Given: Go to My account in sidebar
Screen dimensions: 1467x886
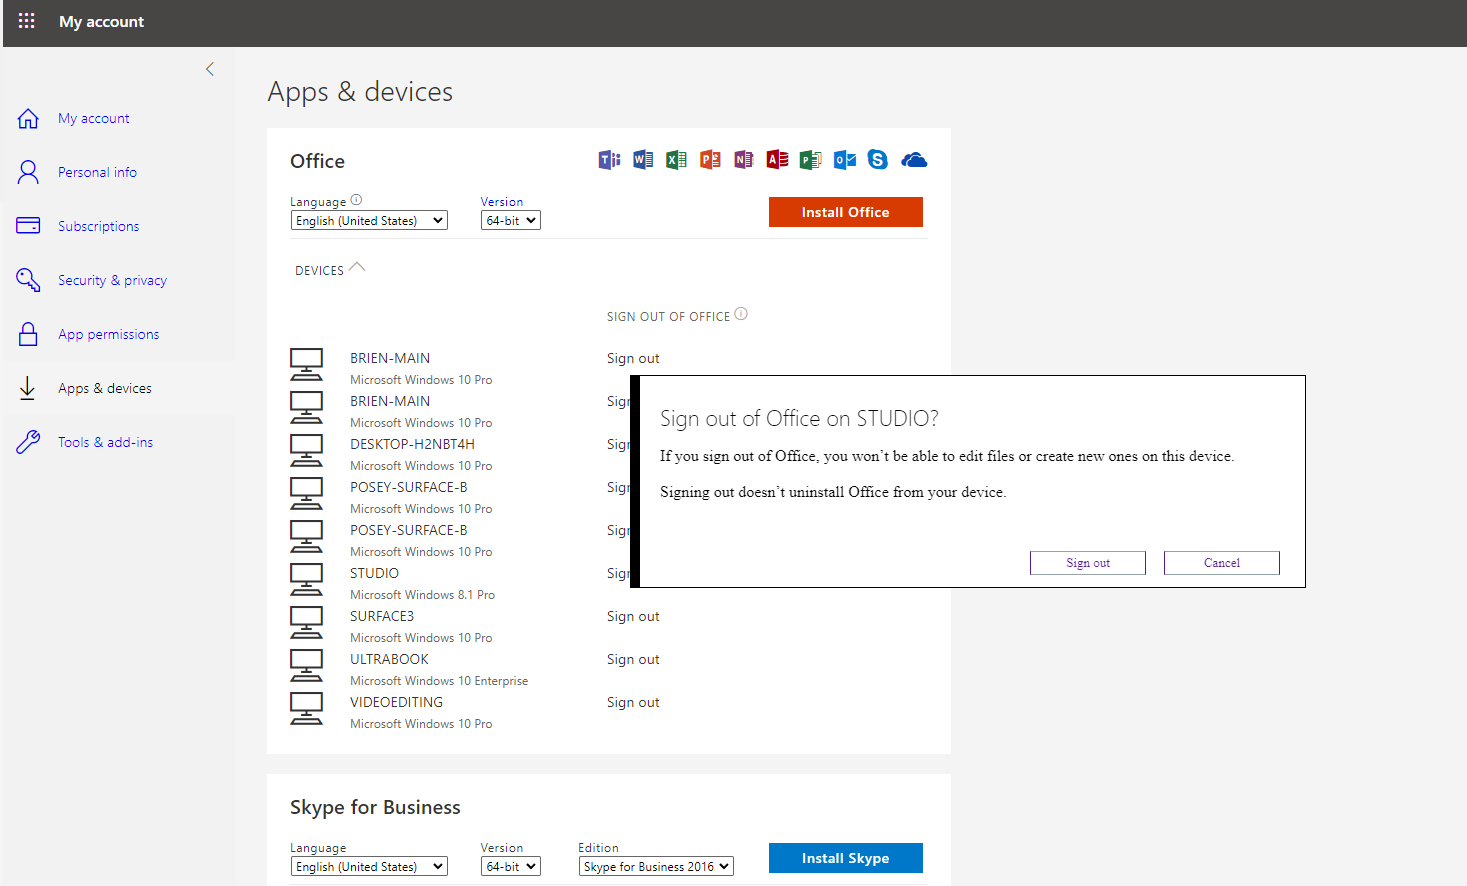Looking at the screenshot, I should [x=94, y=118].
